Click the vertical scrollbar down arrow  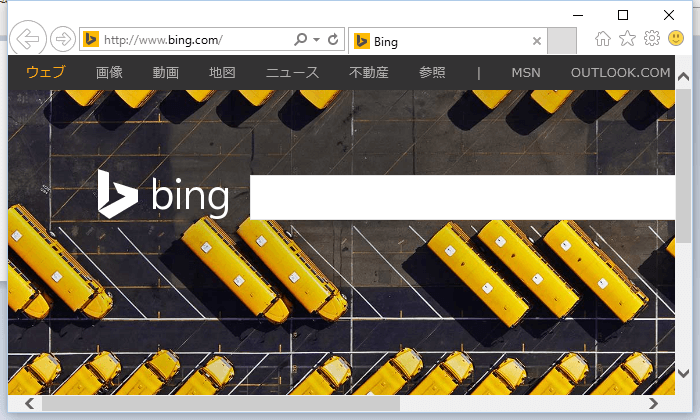683,373
